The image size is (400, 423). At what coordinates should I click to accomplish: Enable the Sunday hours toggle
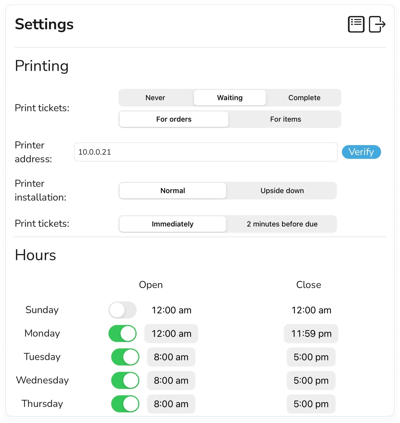coord(122,310)
